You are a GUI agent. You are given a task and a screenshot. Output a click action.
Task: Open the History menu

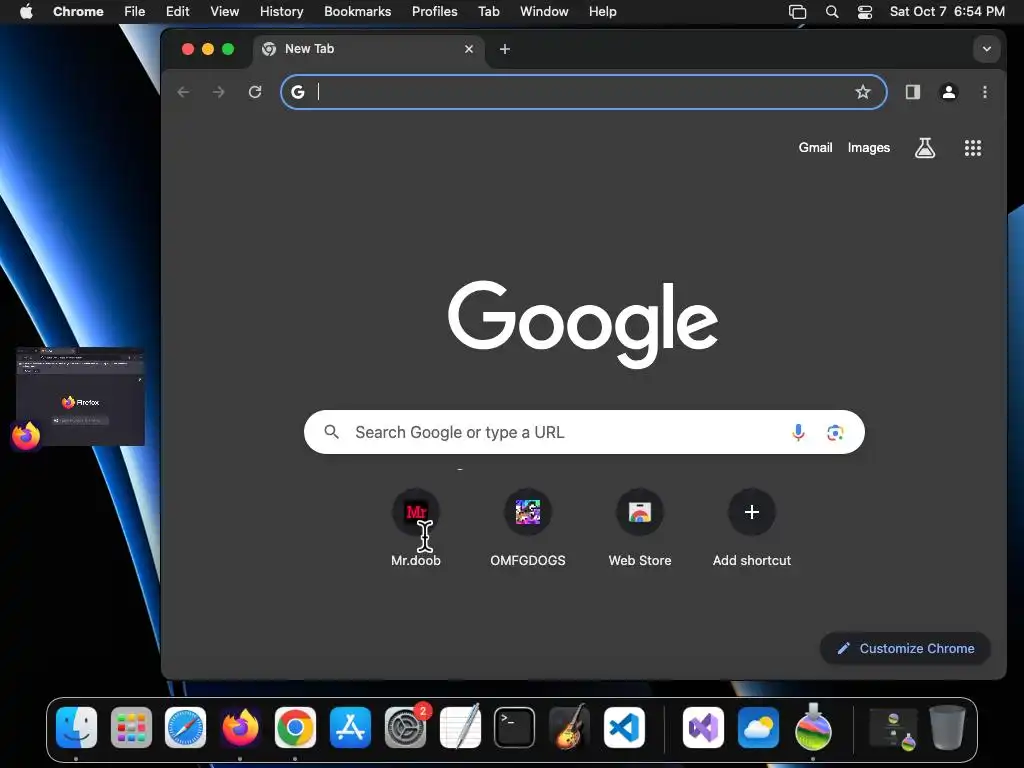click(281, 12)
